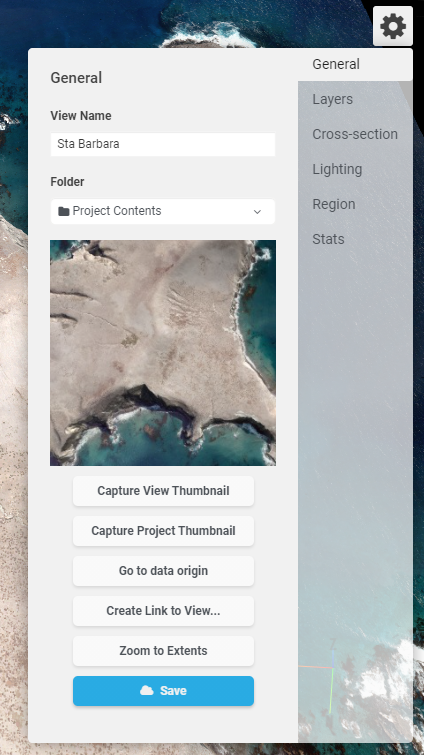424x755 pixels.
Task: Click Go to data origin
Action: click(163, 571)
